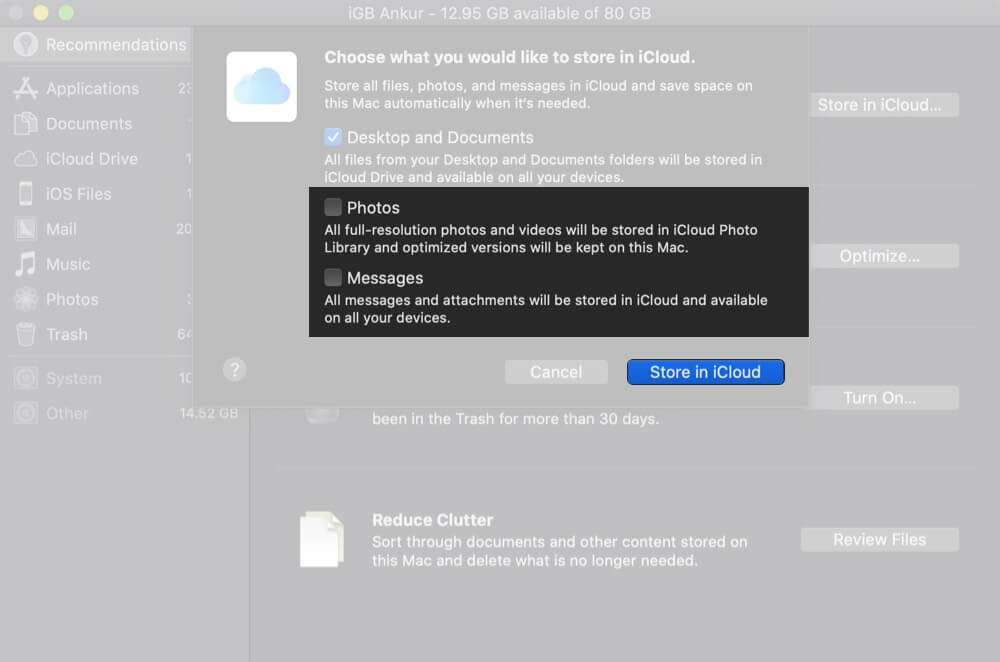
Task: Click the Recommendations lightbulb icon
Action: click(26, 44)
